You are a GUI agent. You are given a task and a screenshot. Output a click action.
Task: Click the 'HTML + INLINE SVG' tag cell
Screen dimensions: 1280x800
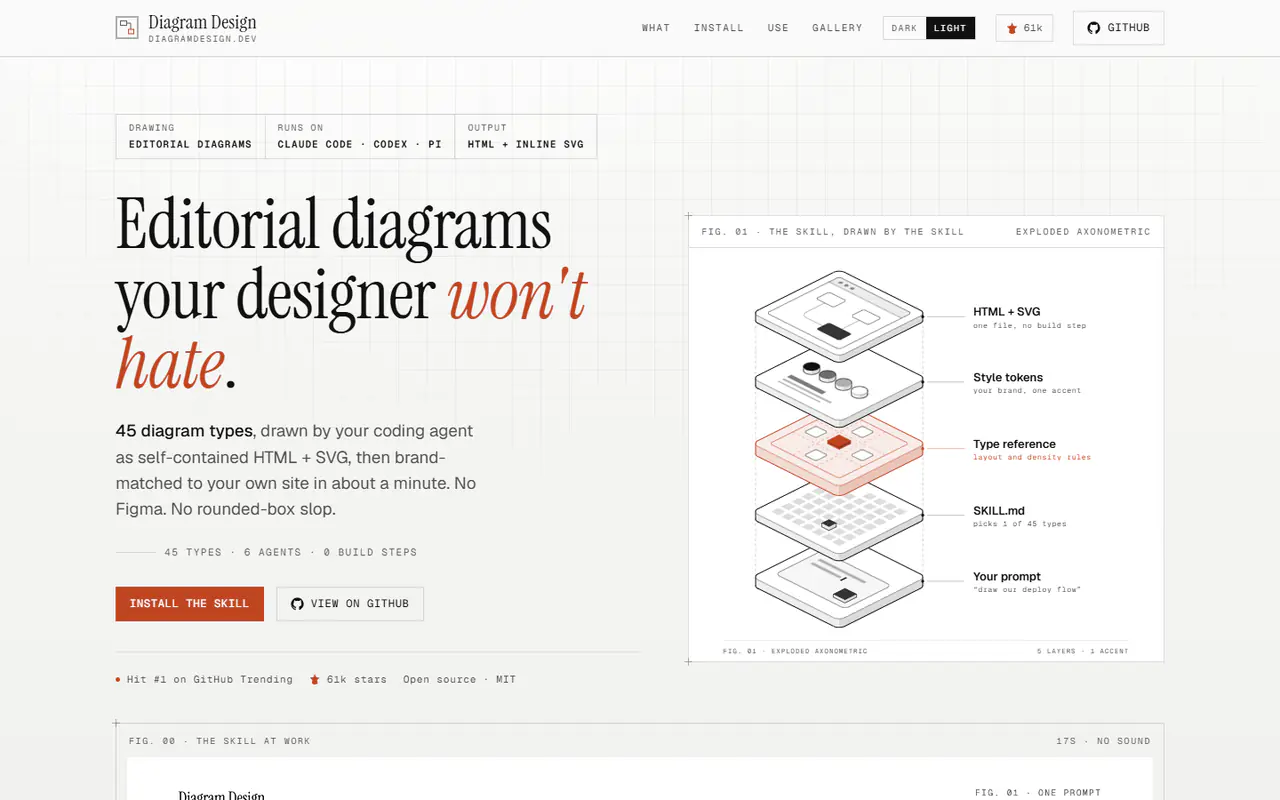pos(526,137)
